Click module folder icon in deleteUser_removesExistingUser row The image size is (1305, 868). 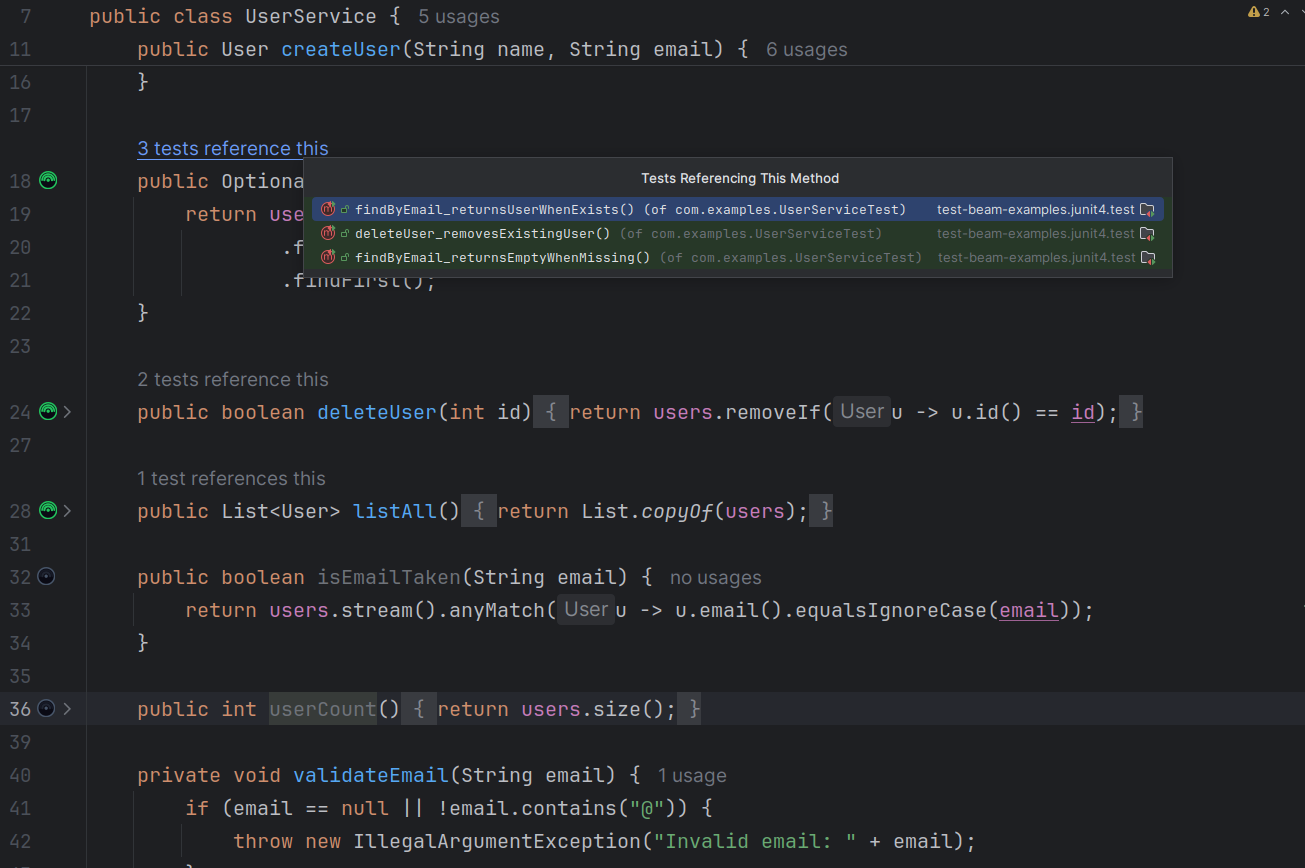pos(1147,234)
